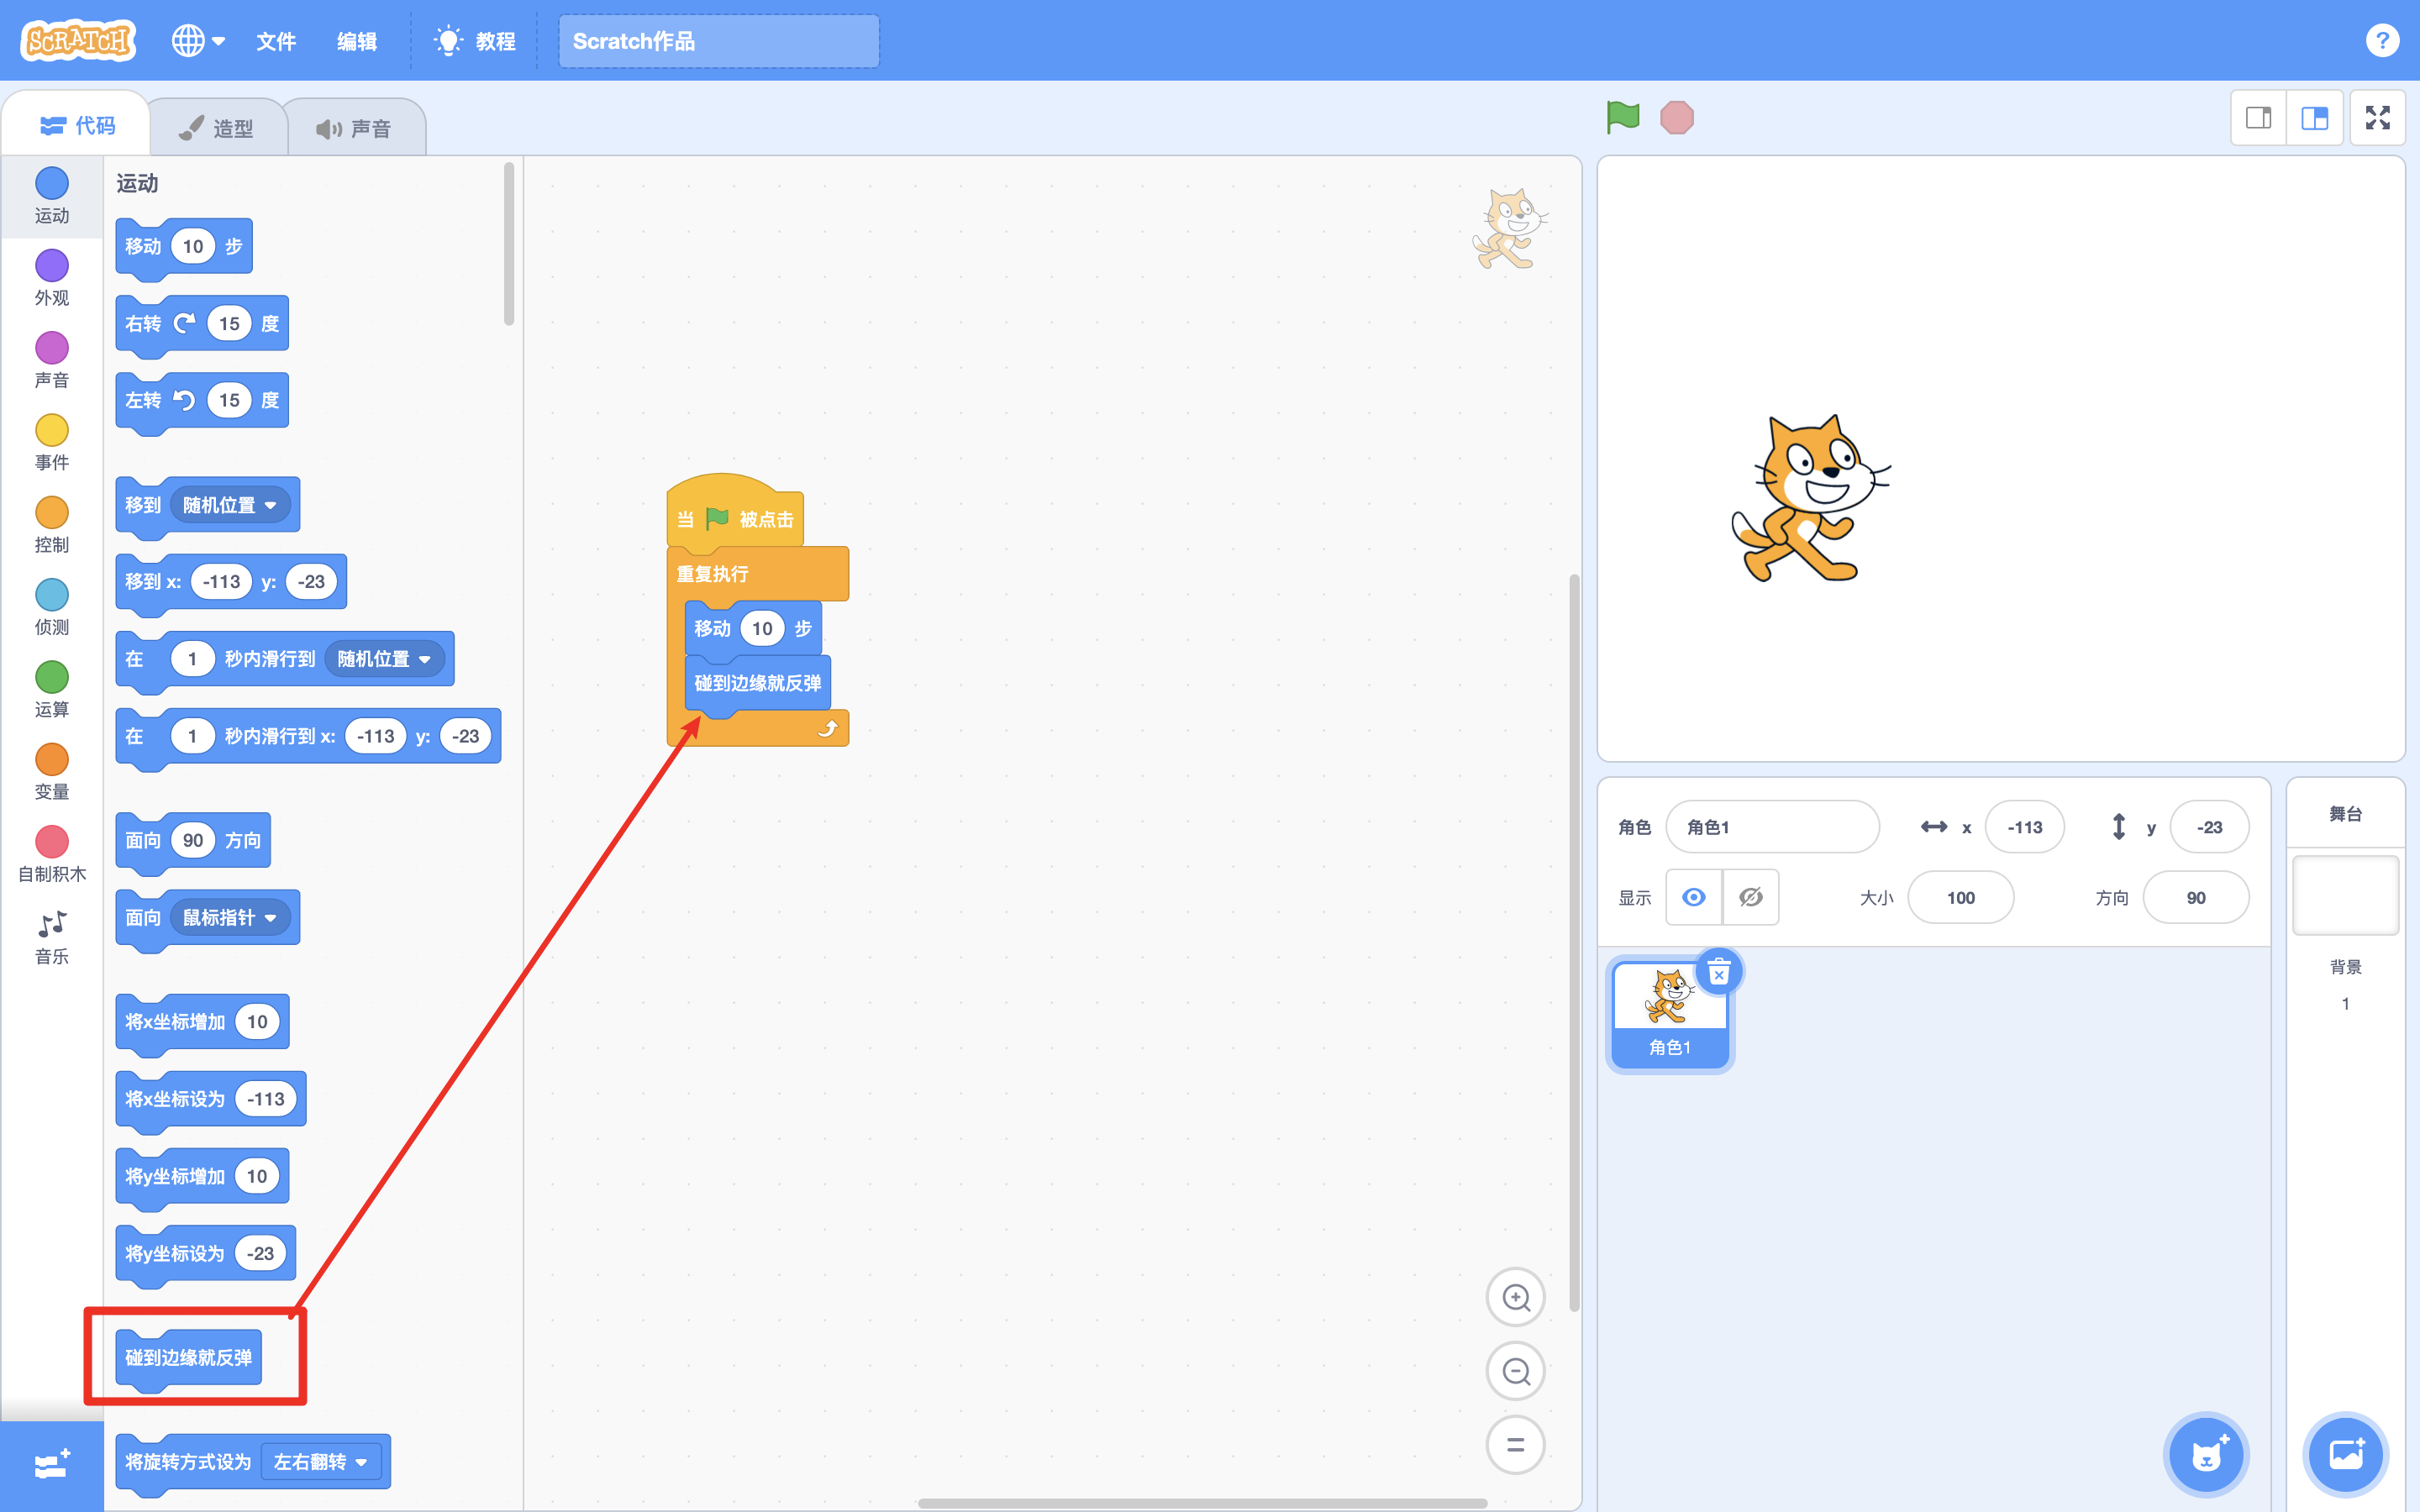Viewport: 2420px width, 1512px height.
Task: Select the 角色1 sprite thumbnail
Action: click(1670, 1014)
